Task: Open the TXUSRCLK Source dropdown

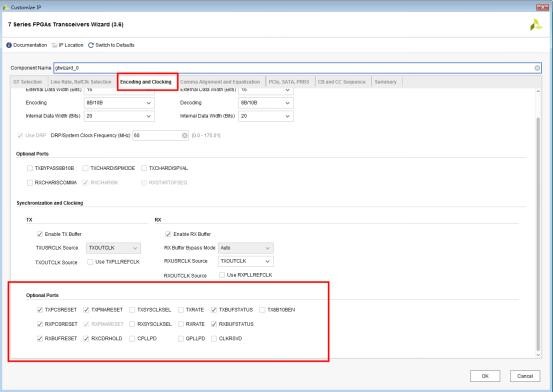Action: click(x=113, y=248)
